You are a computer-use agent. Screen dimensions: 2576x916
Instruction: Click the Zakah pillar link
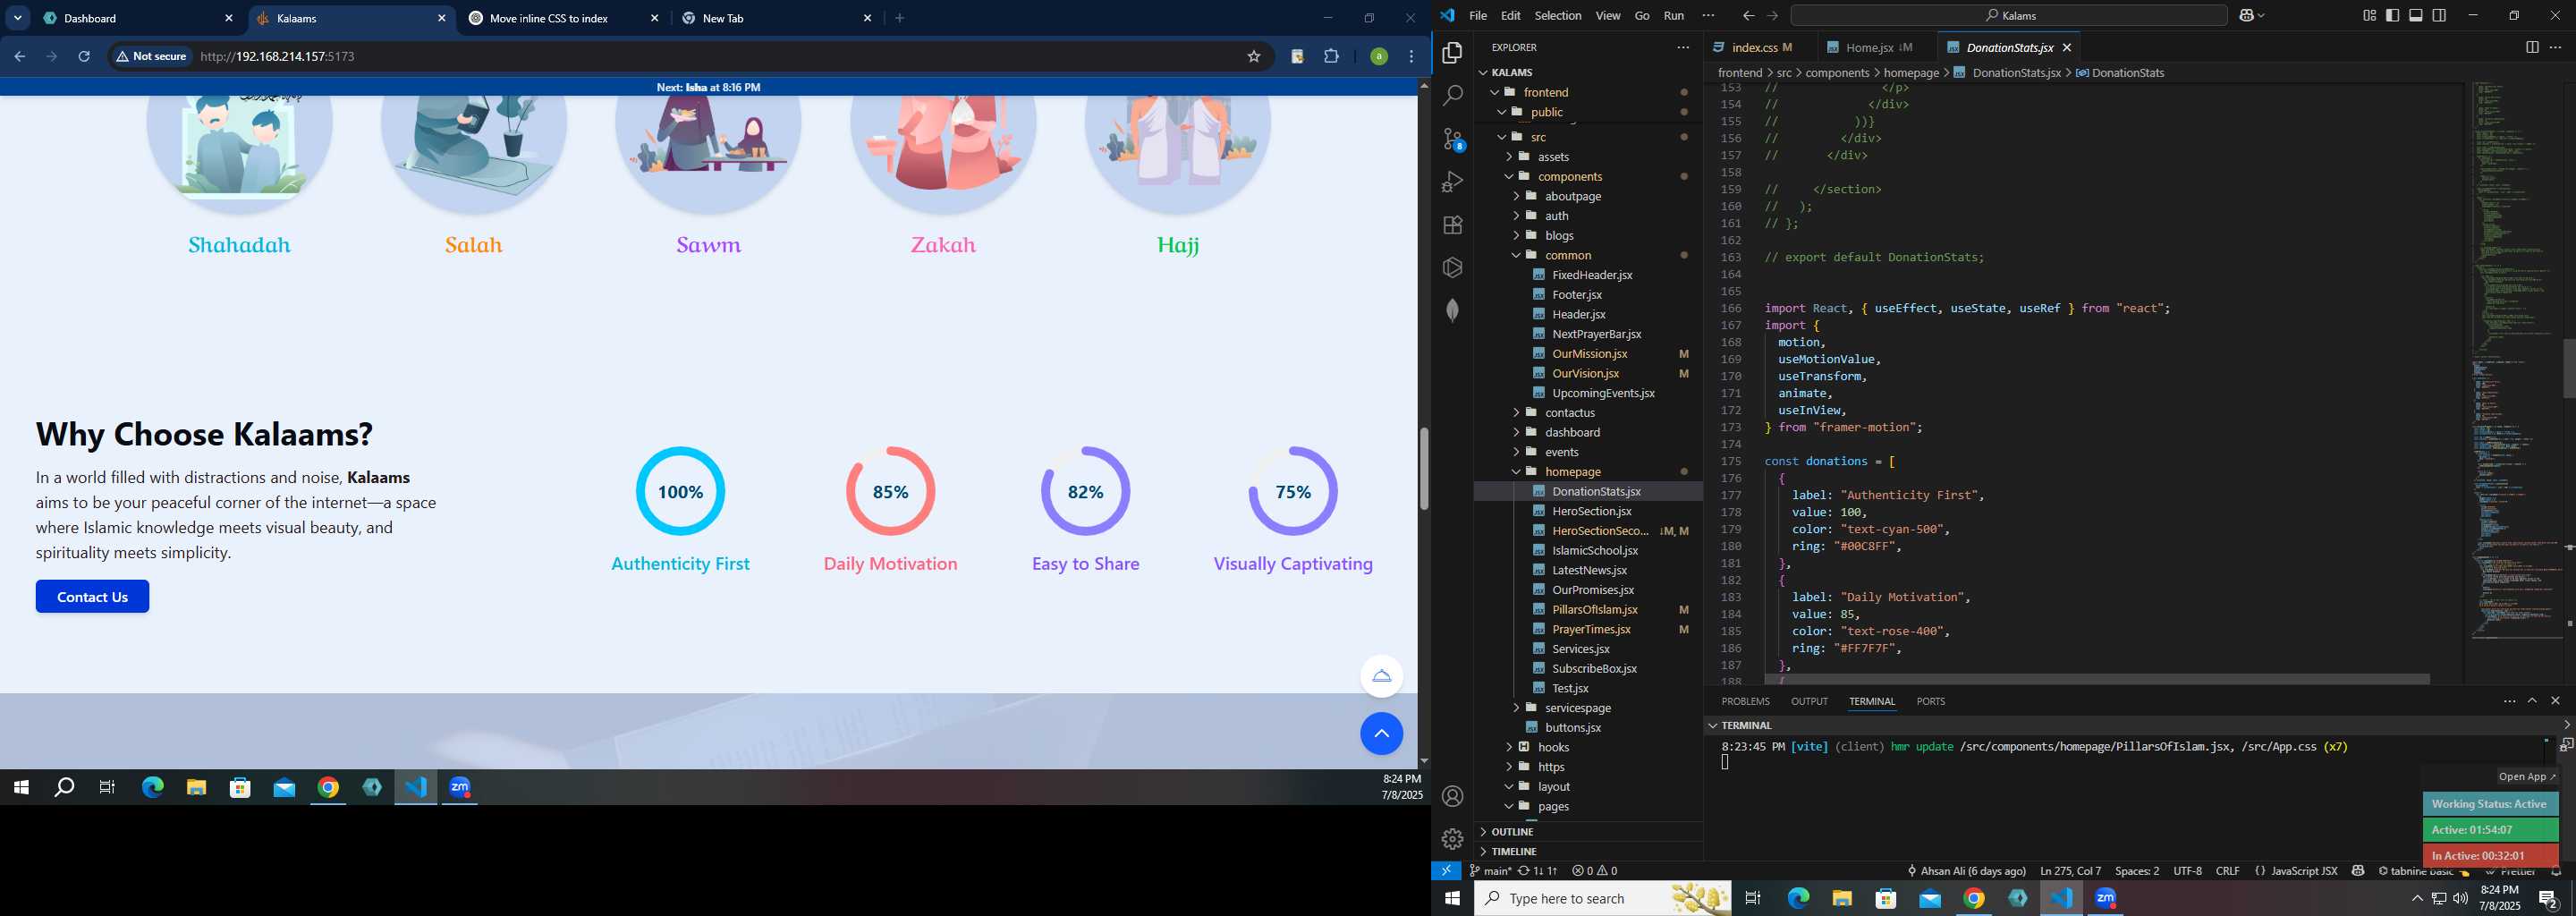point(942,245)
